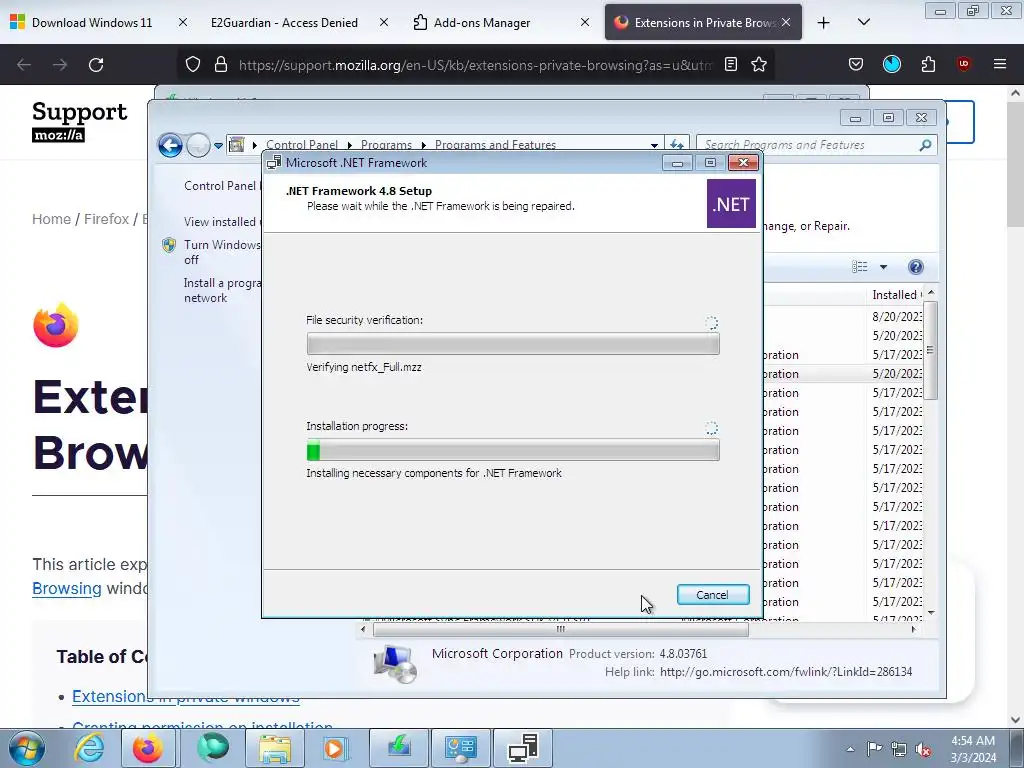Click the File security verification progress bar

(513, 344)
